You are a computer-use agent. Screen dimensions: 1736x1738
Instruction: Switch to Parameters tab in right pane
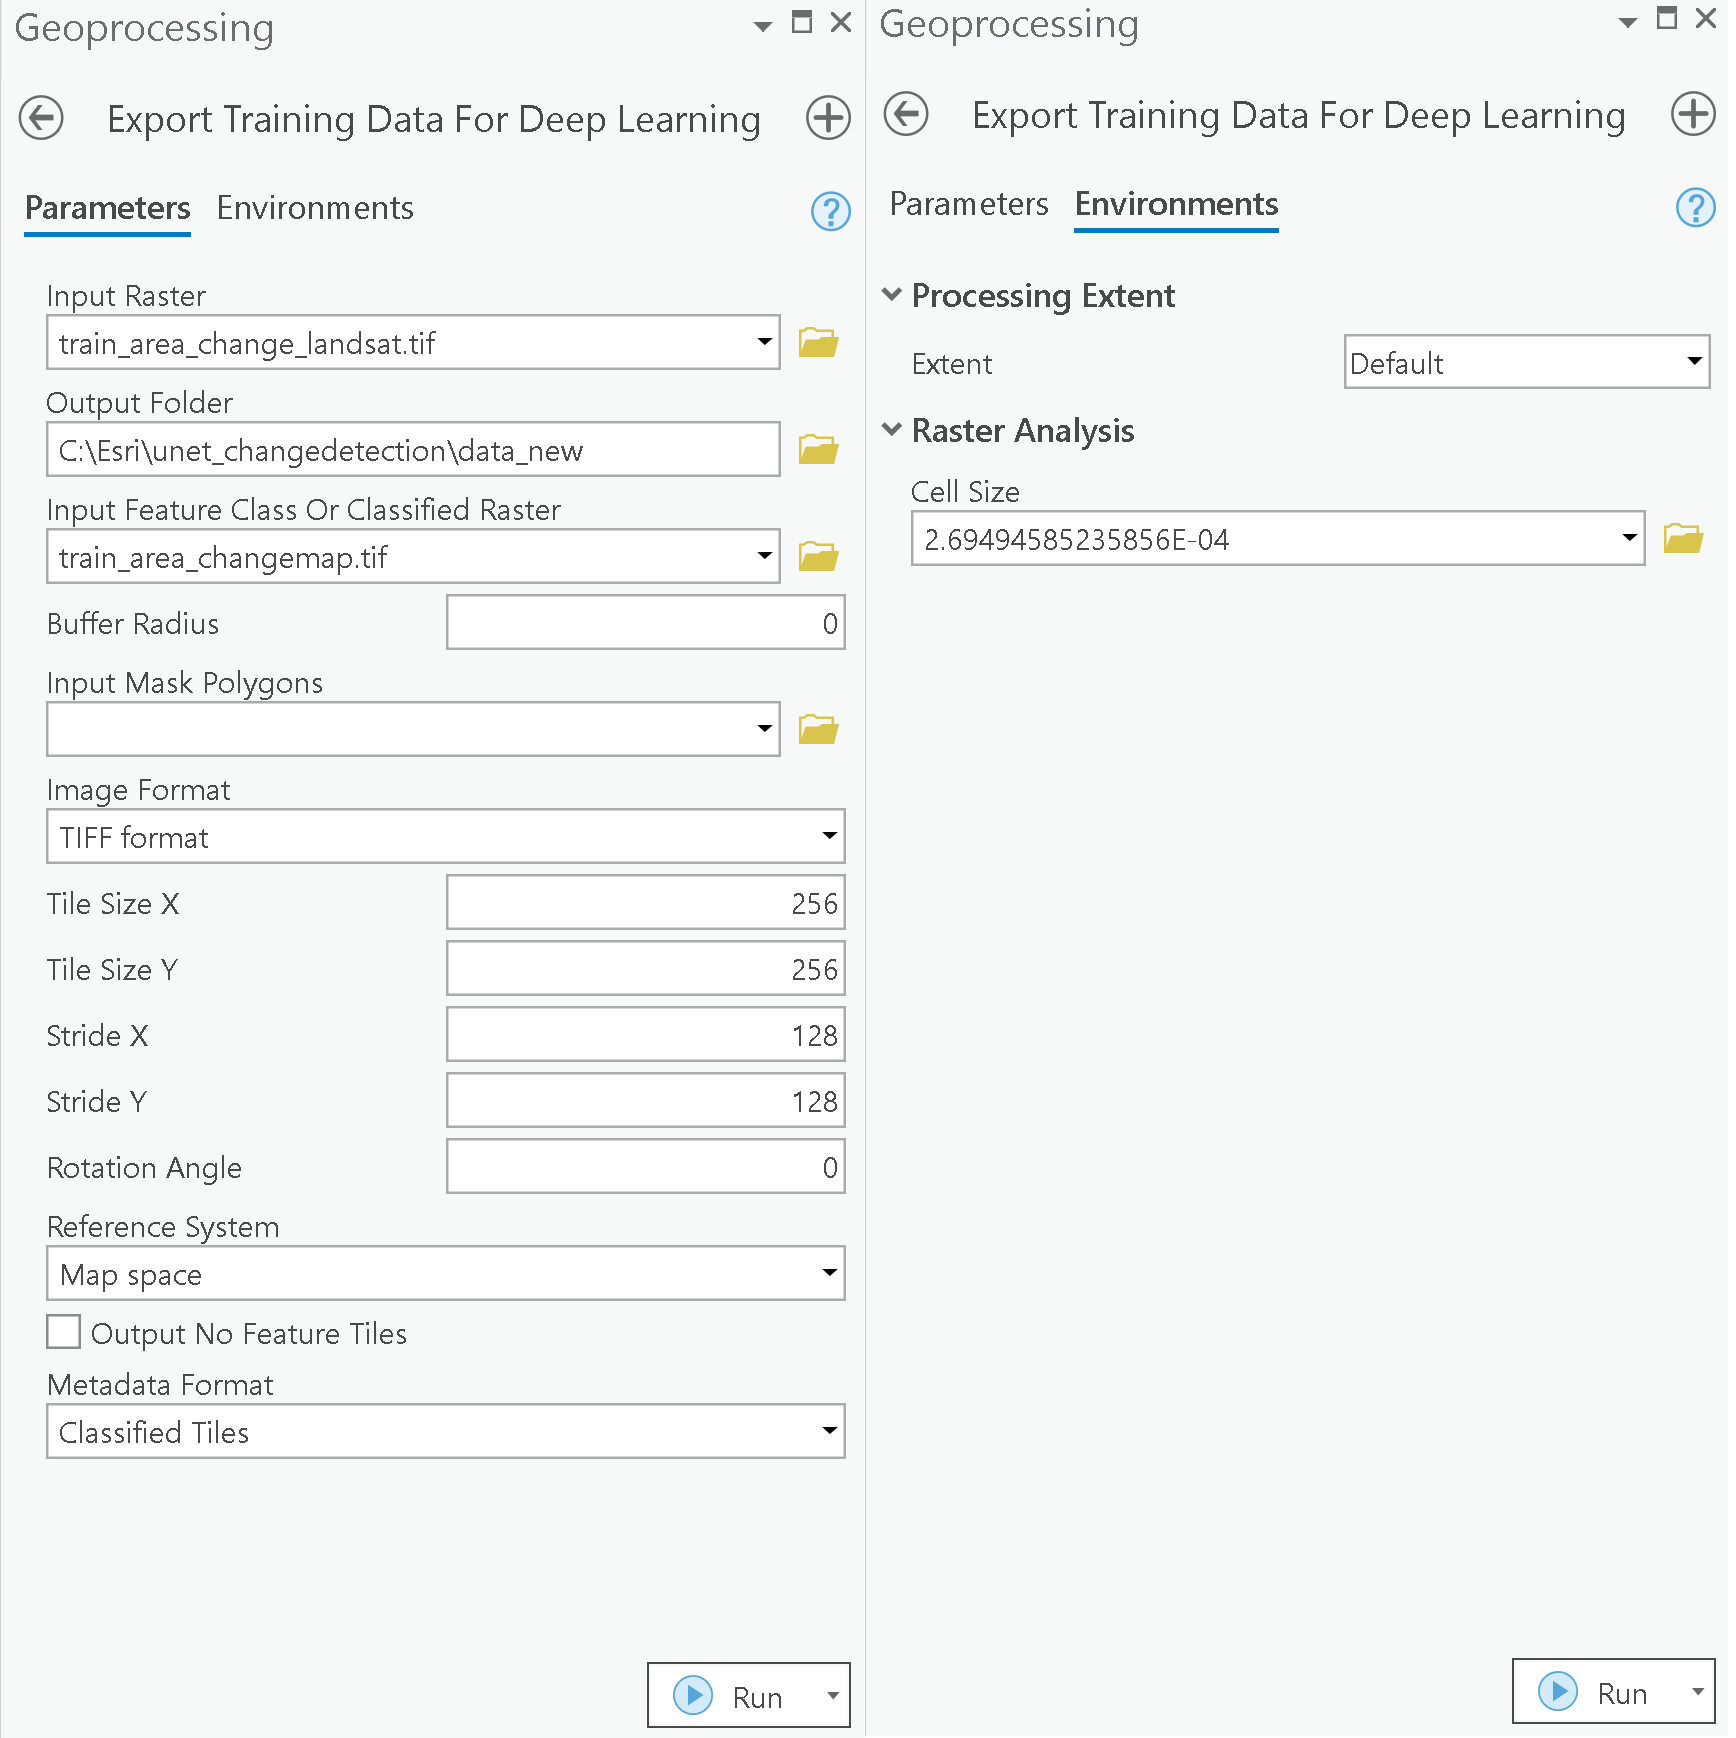(x=968, y=204)
